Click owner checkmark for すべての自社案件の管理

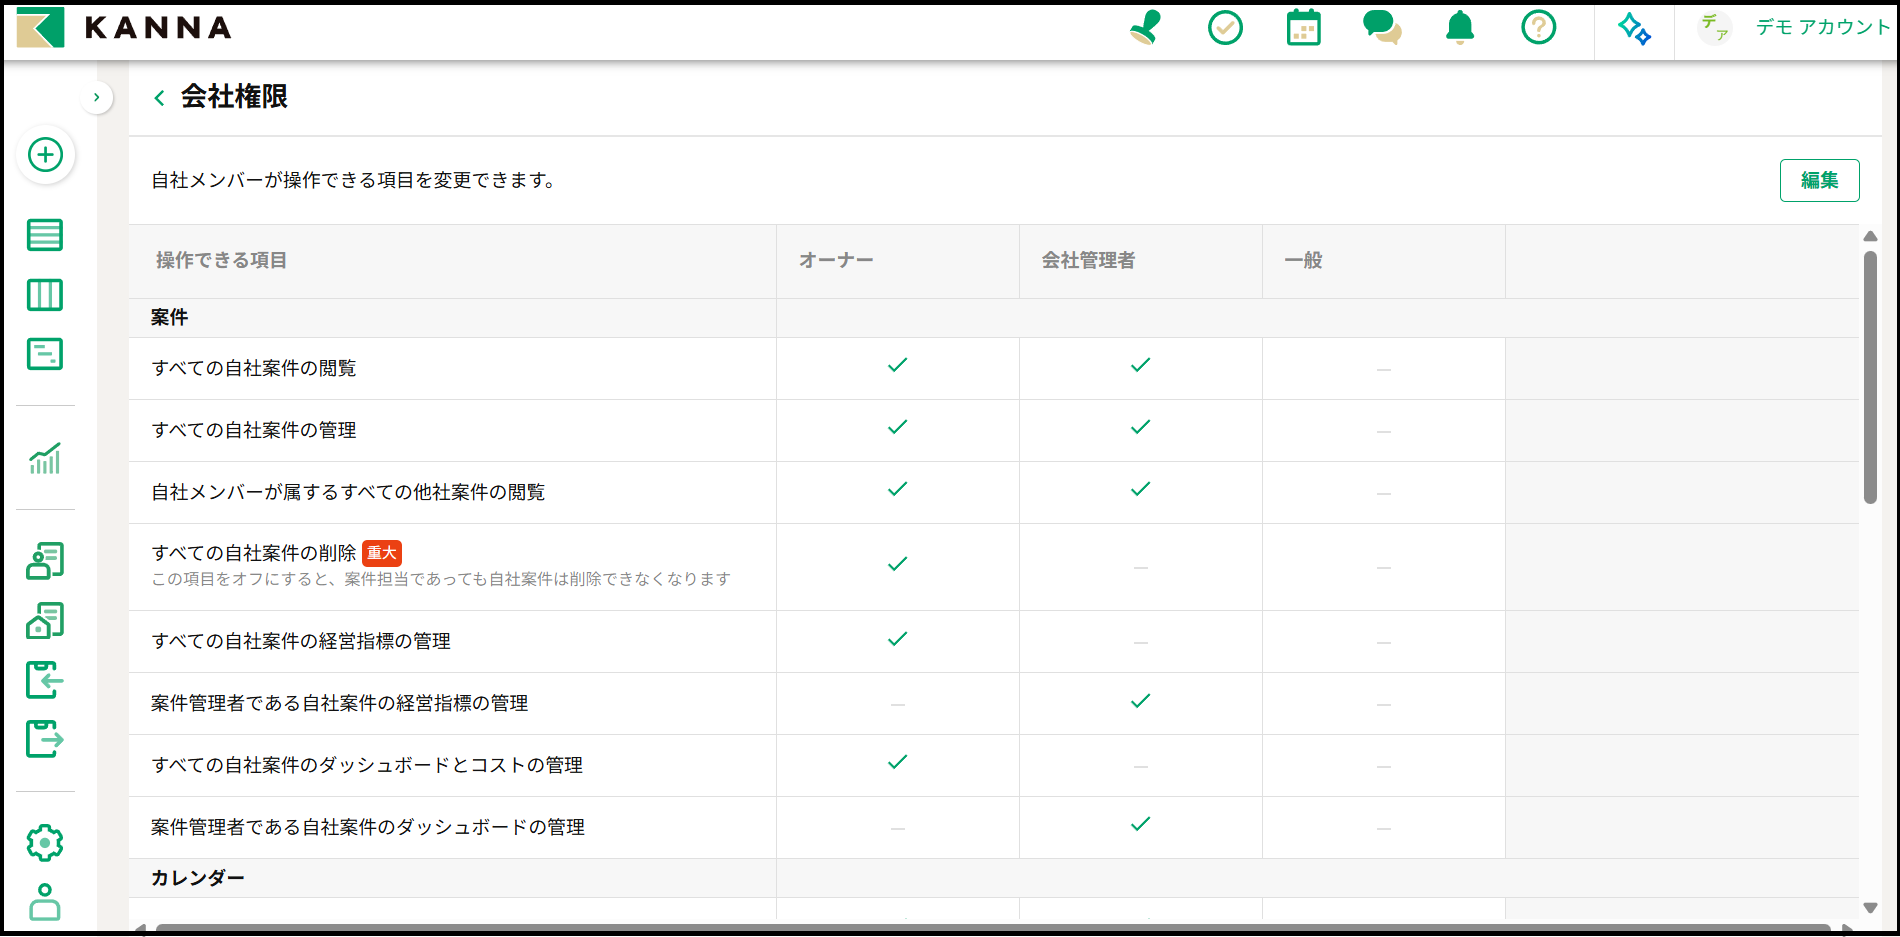(898, 427)
